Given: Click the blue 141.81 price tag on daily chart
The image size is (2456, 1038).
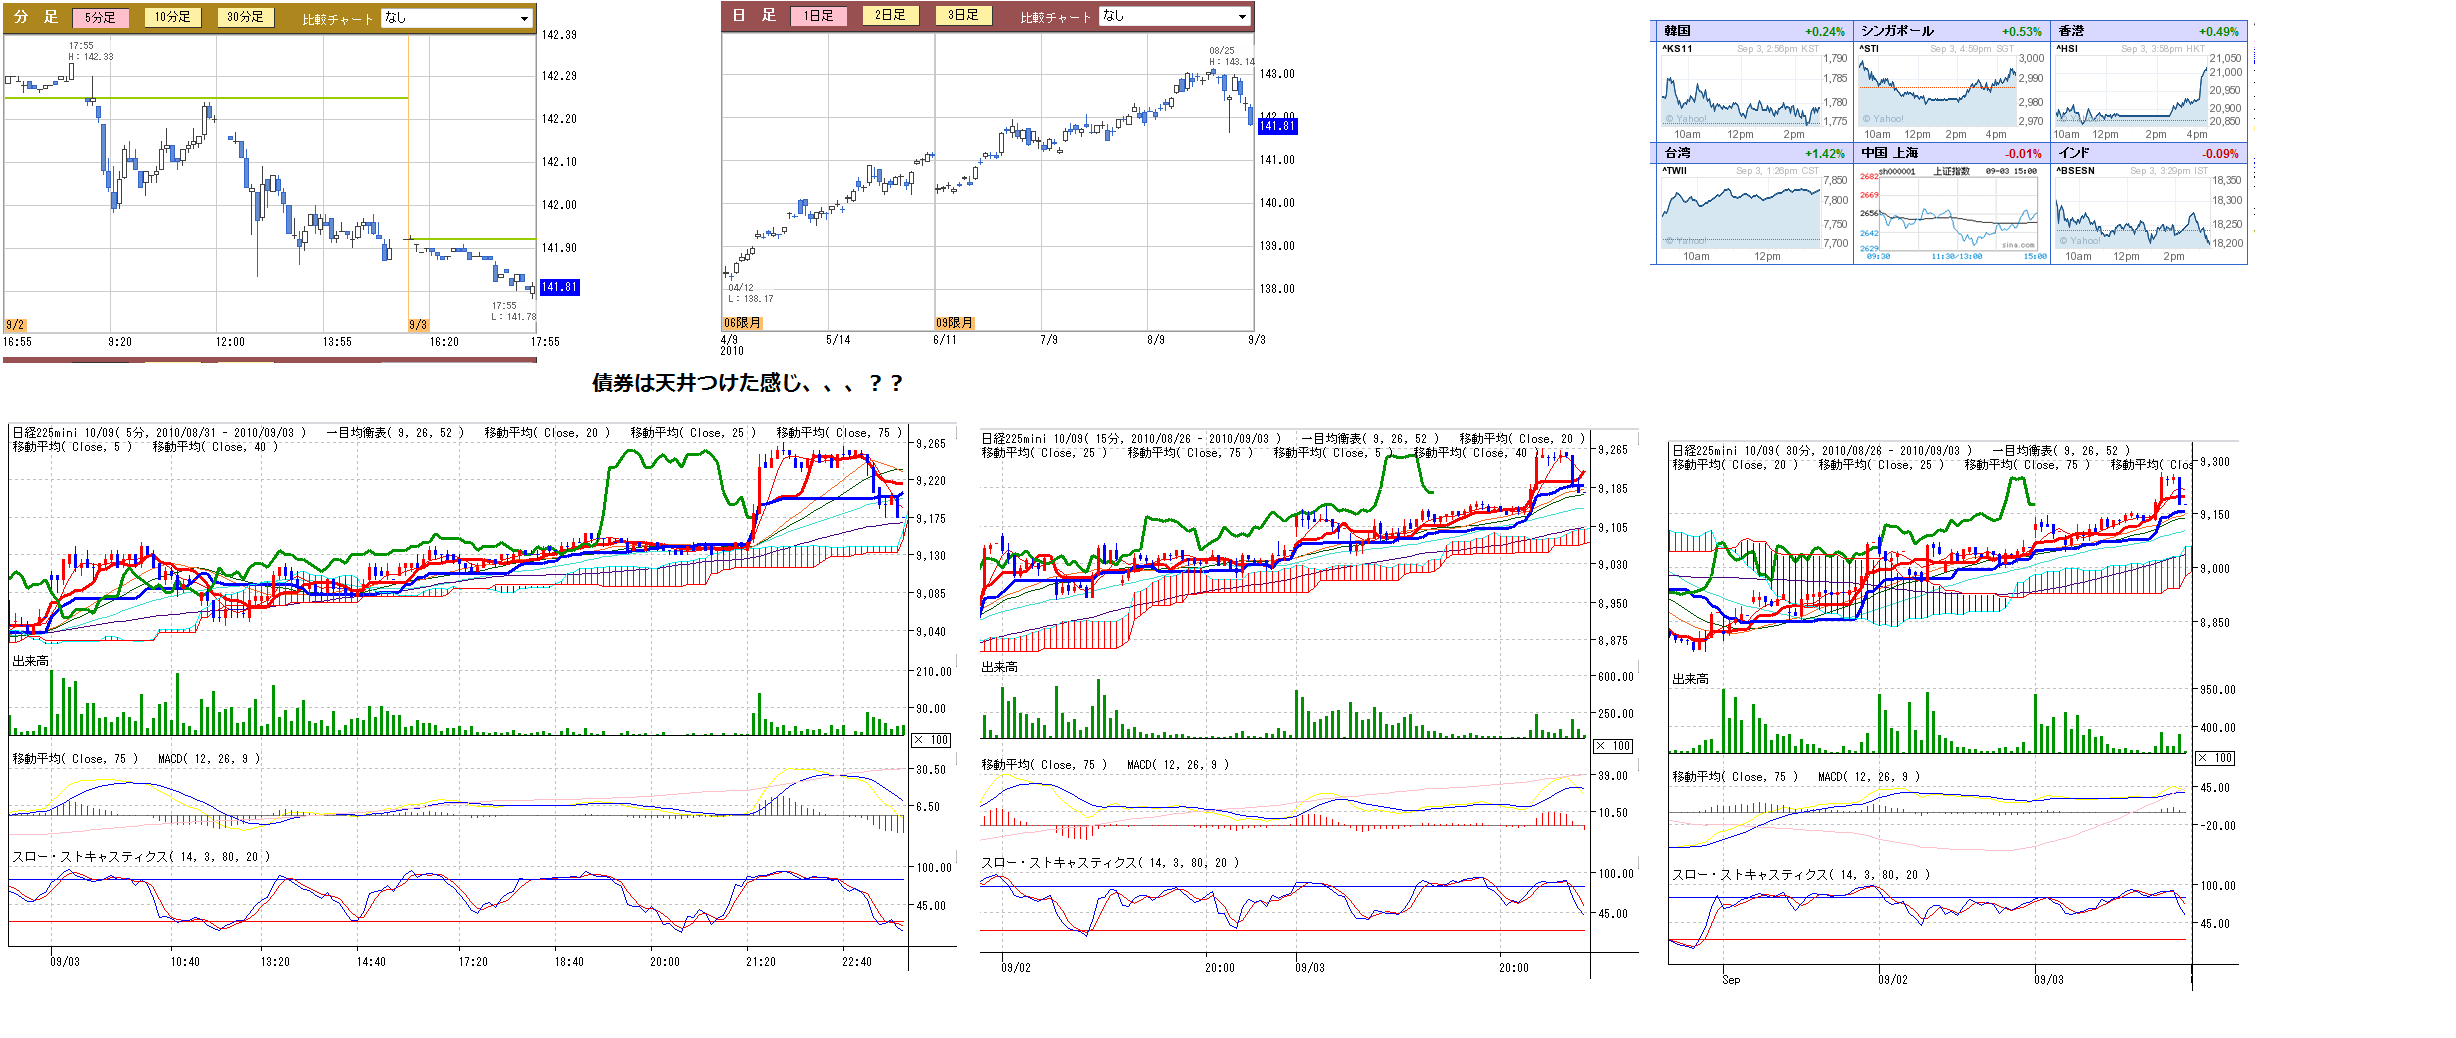Looking at the screenshot, I should click(1277, 126).
